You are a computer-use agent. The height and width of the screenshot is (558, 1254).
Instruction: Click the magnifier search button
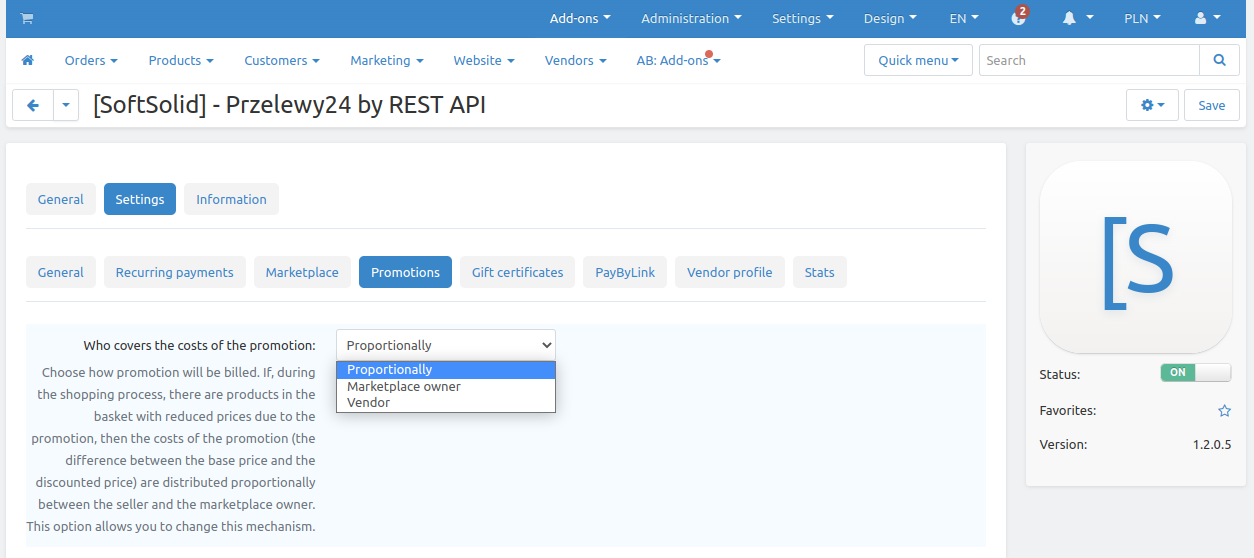(1219, 60)
